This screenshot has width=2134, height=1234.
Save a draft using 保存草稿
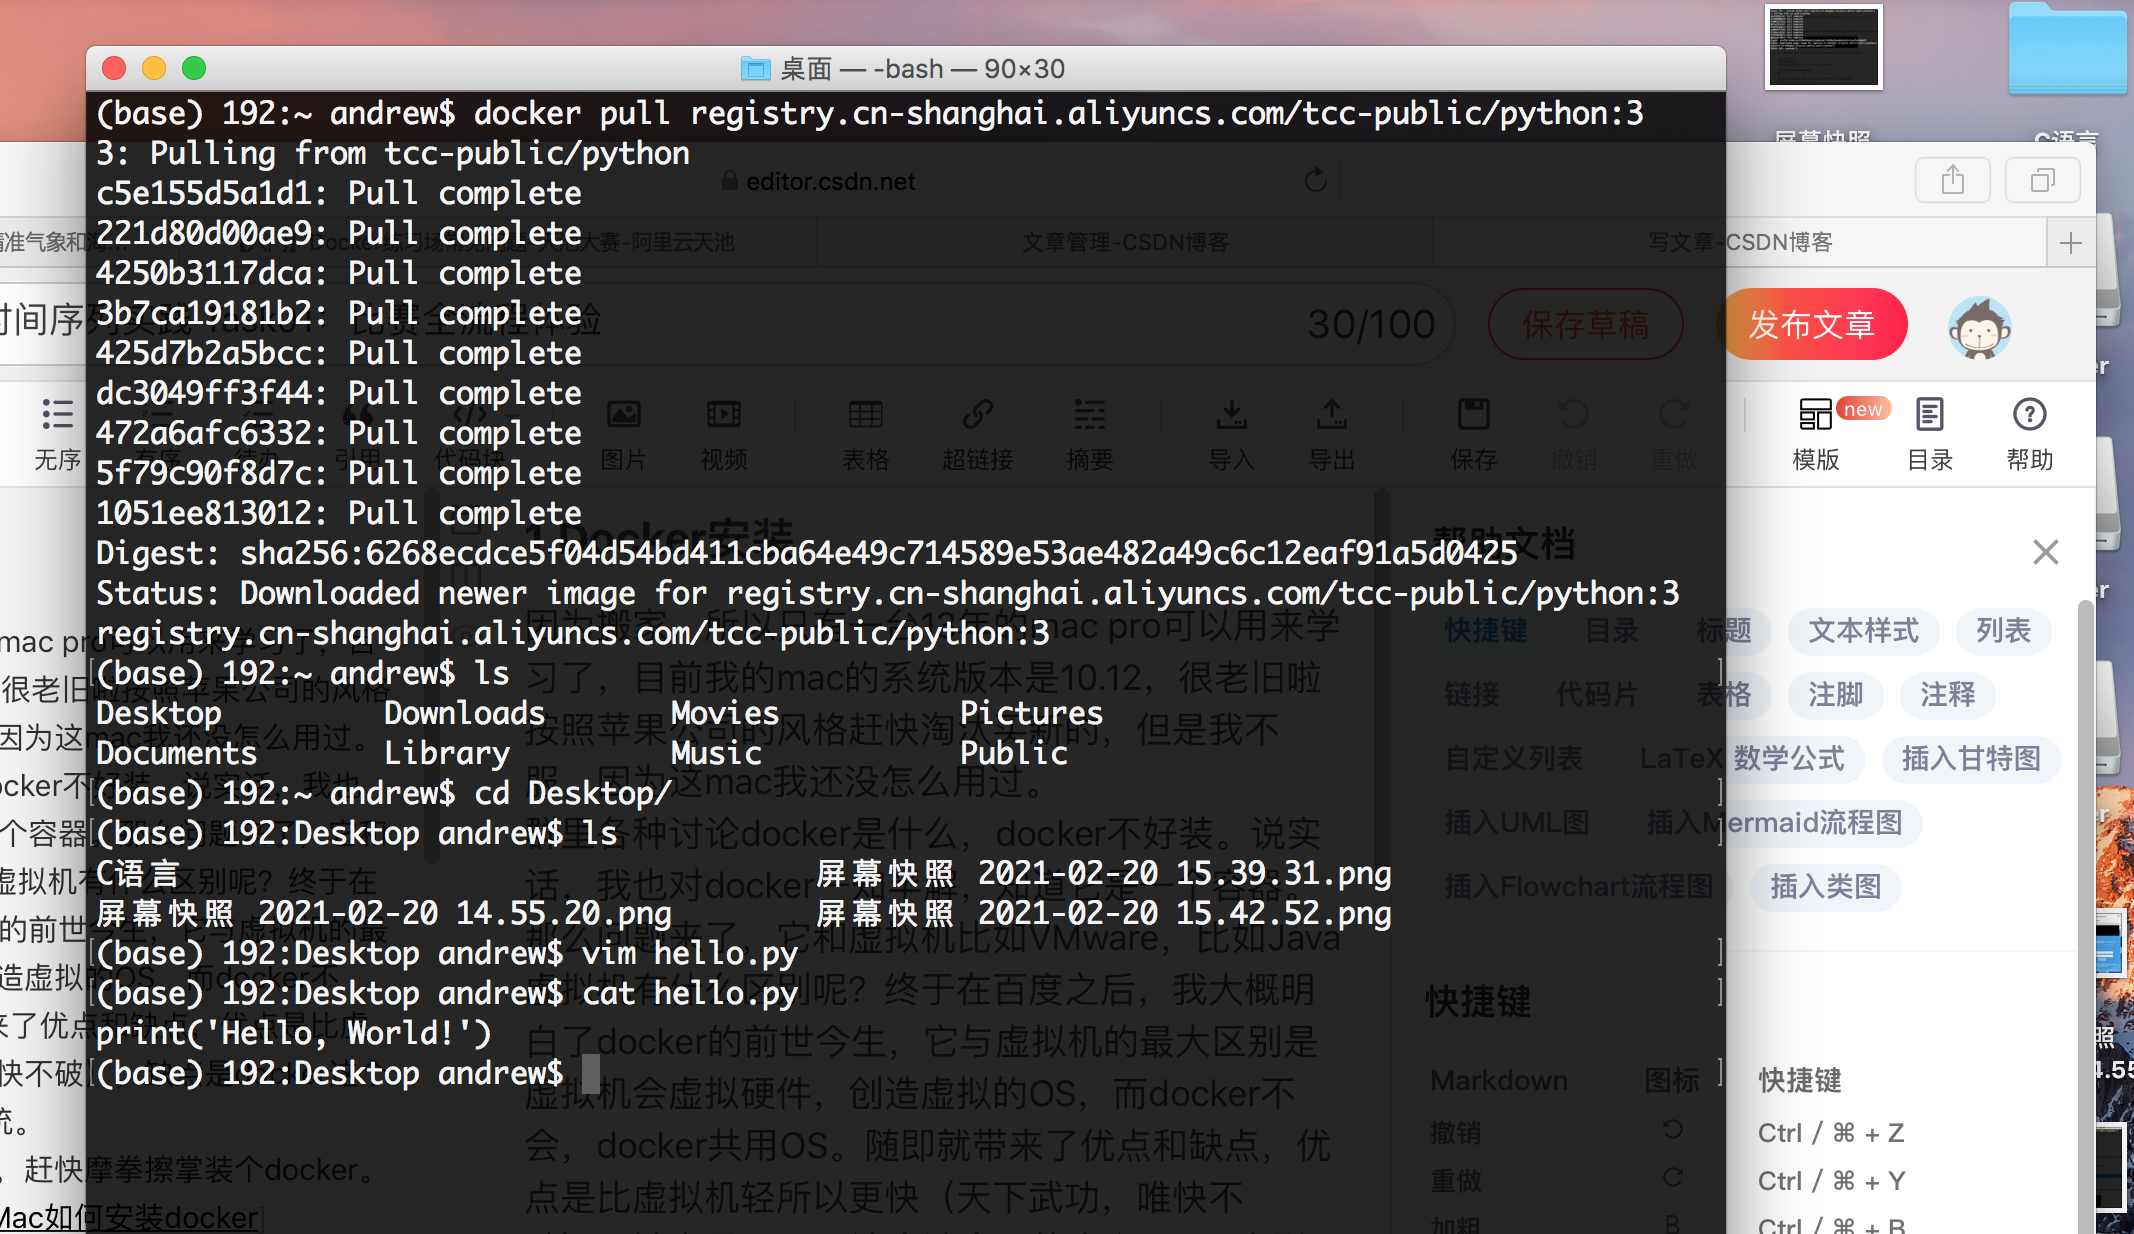pyautogui.click(x=1585, y=323)
